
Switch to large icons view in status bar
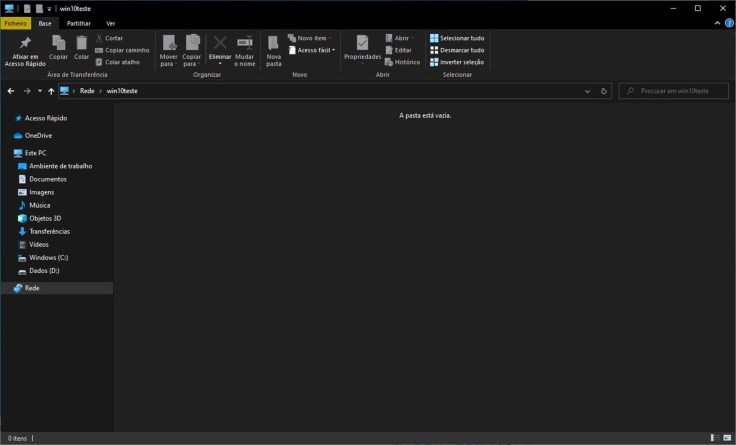726,438
